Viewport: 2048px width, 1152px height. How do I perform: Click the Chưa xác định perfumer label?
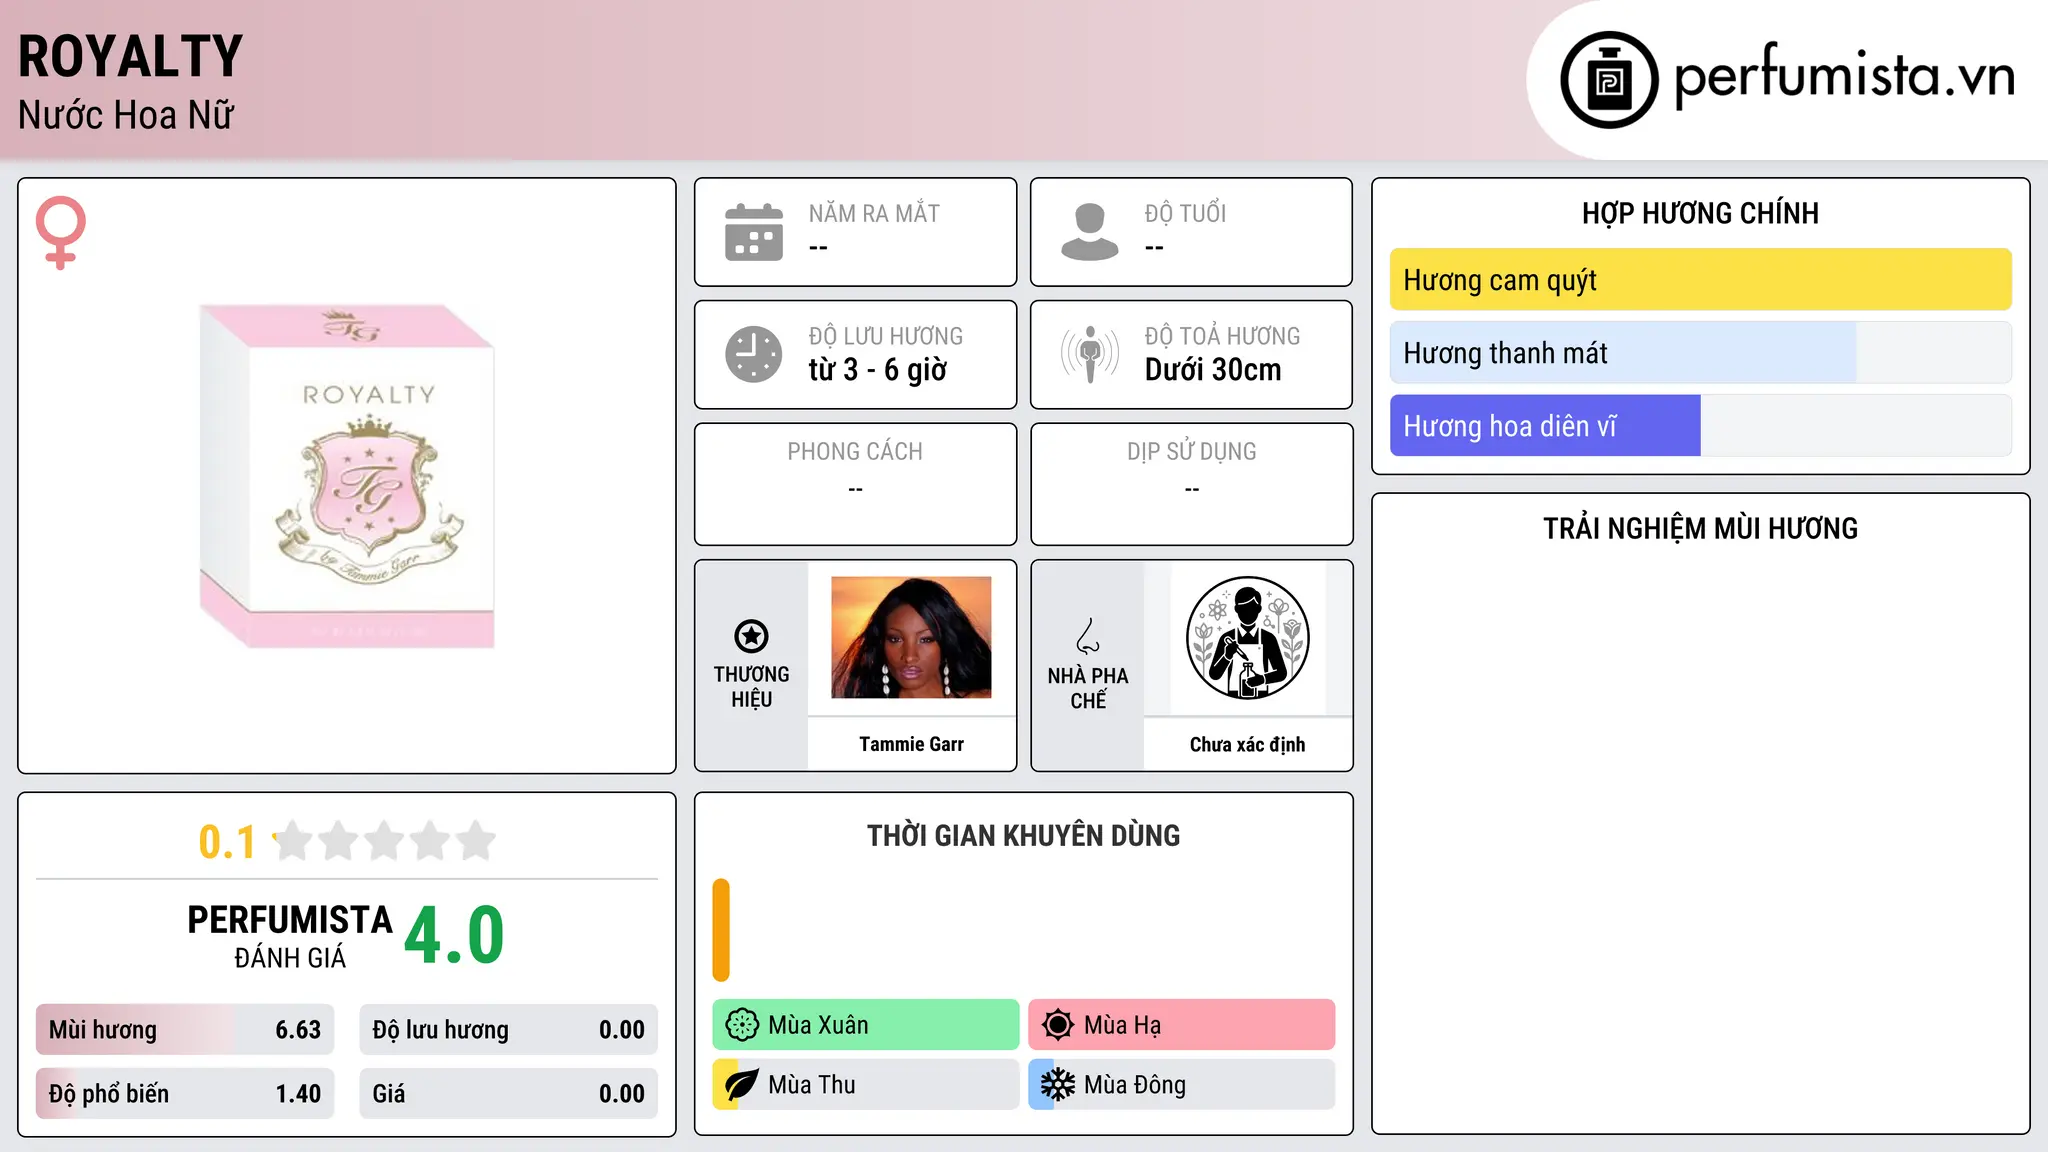(1247, 744)
